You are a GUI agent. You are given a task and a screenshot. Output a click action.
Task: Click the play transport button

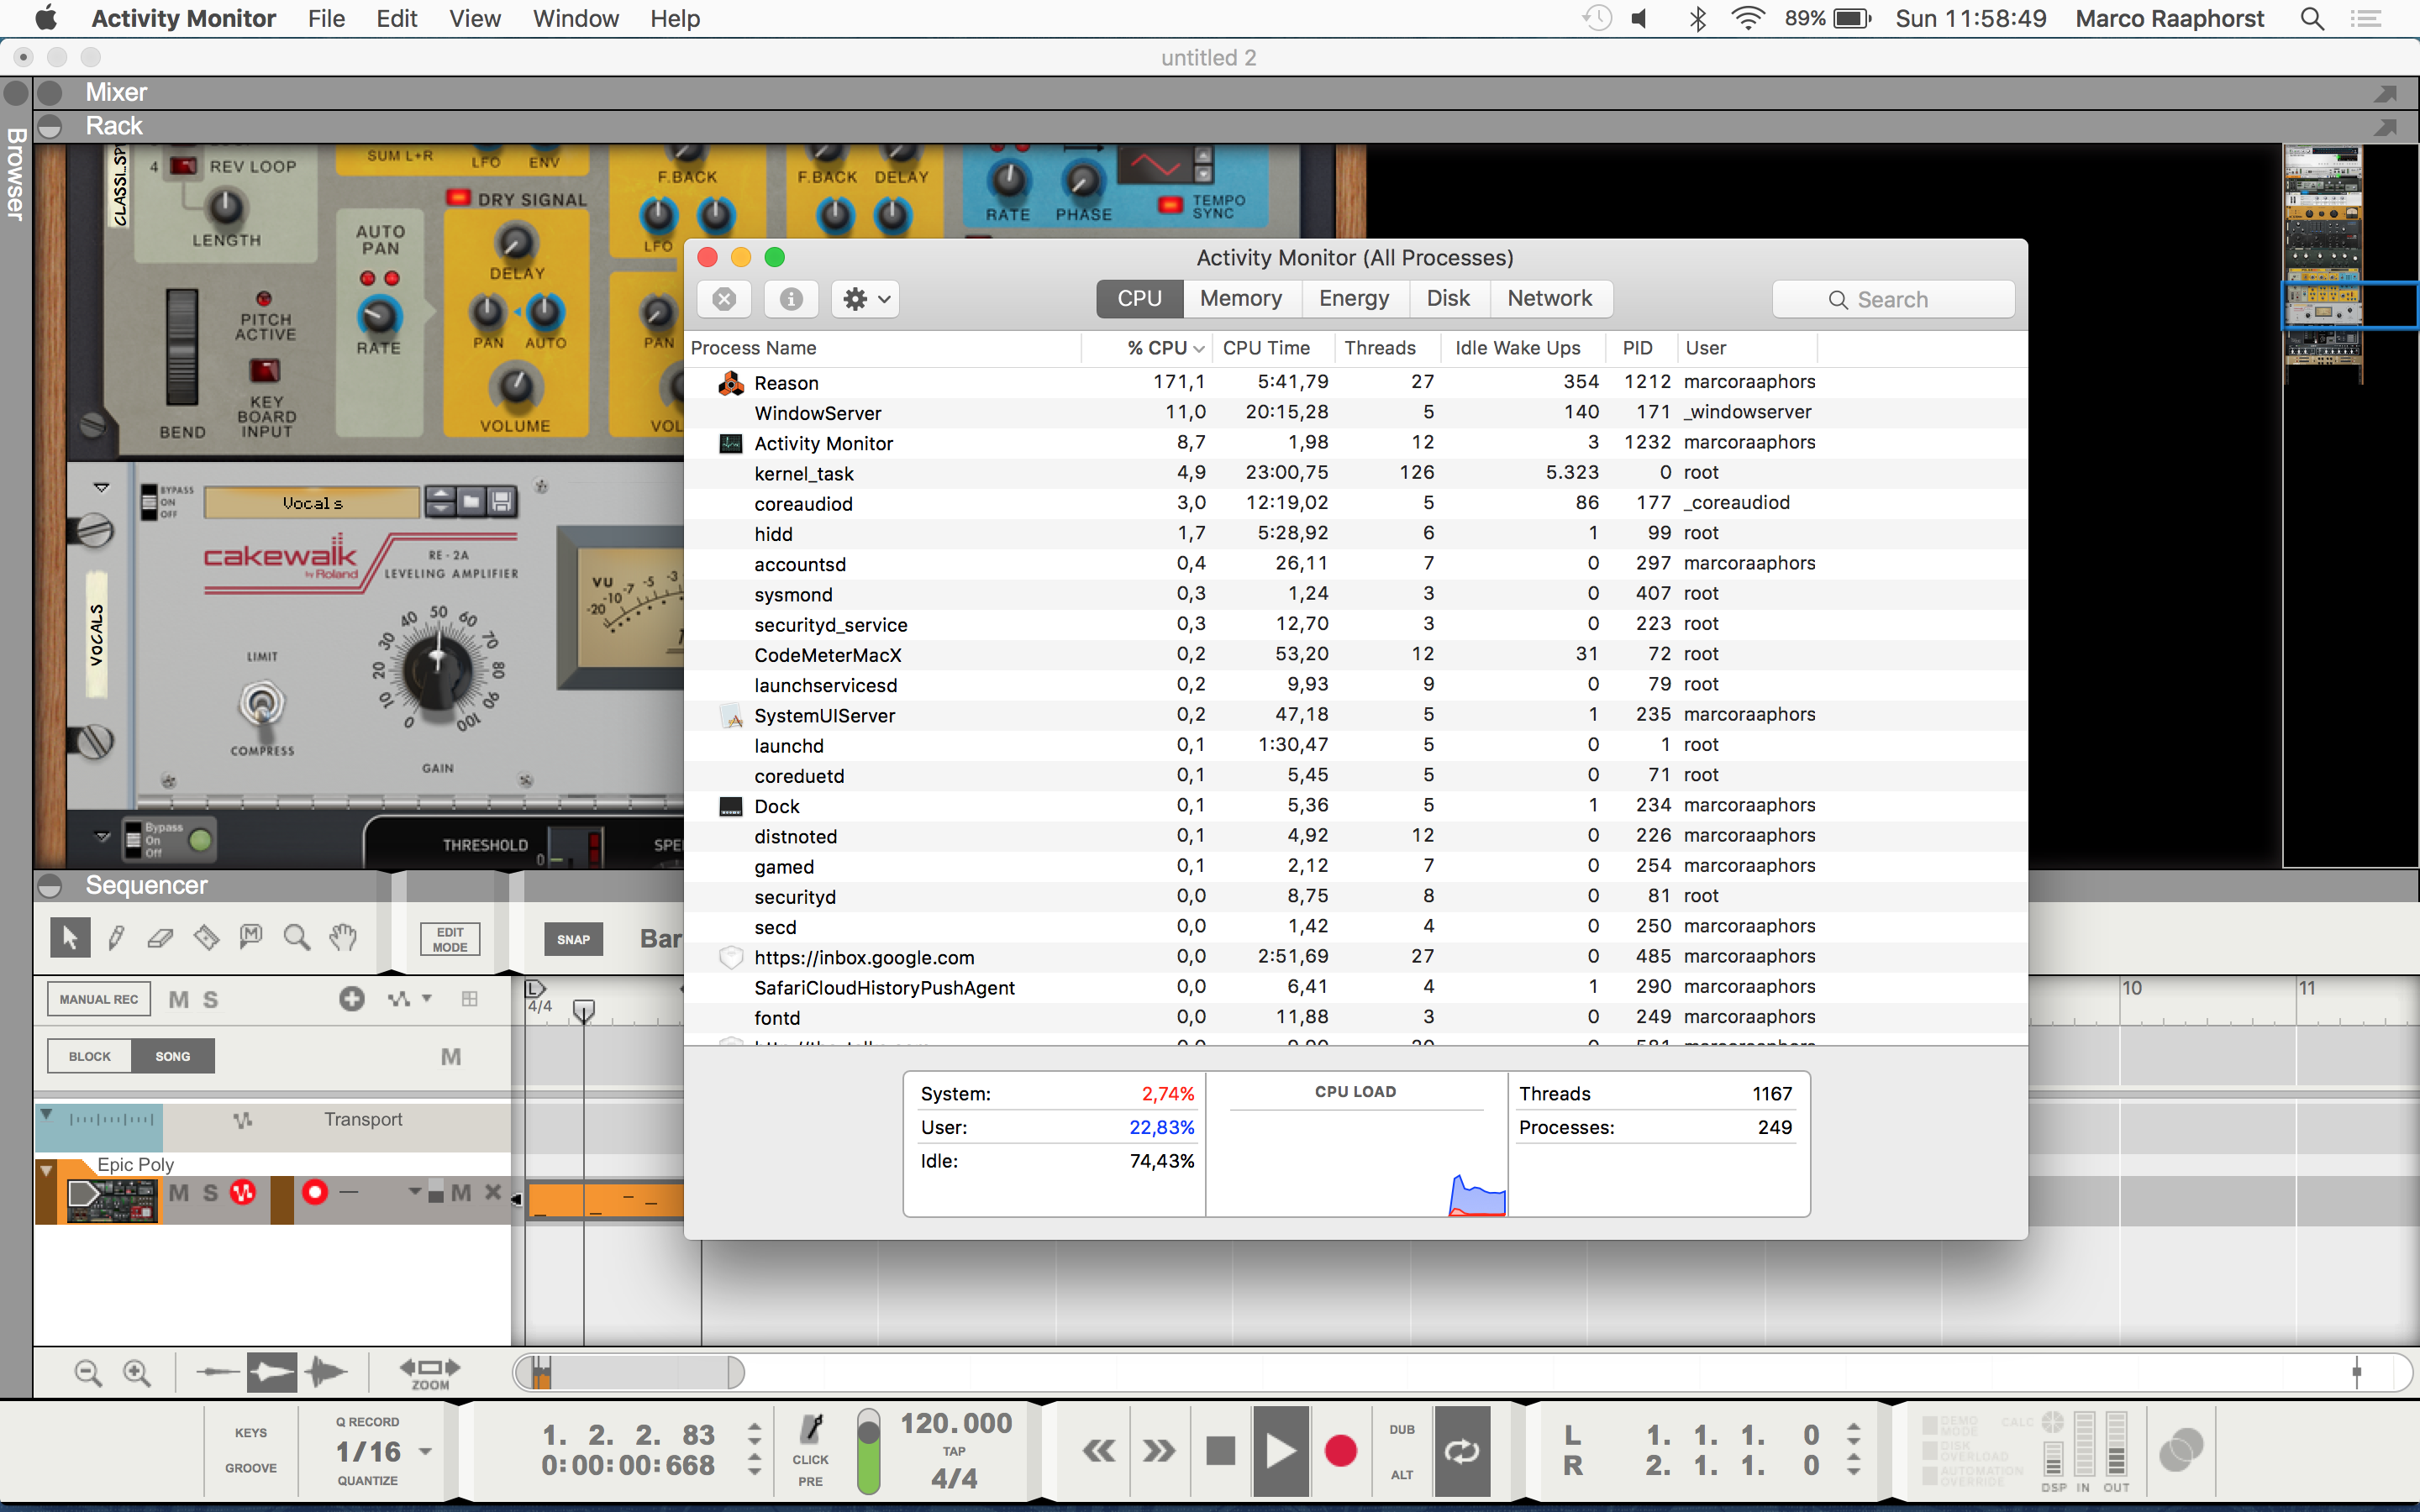pyautogui.click(x=1281, y=1450)
